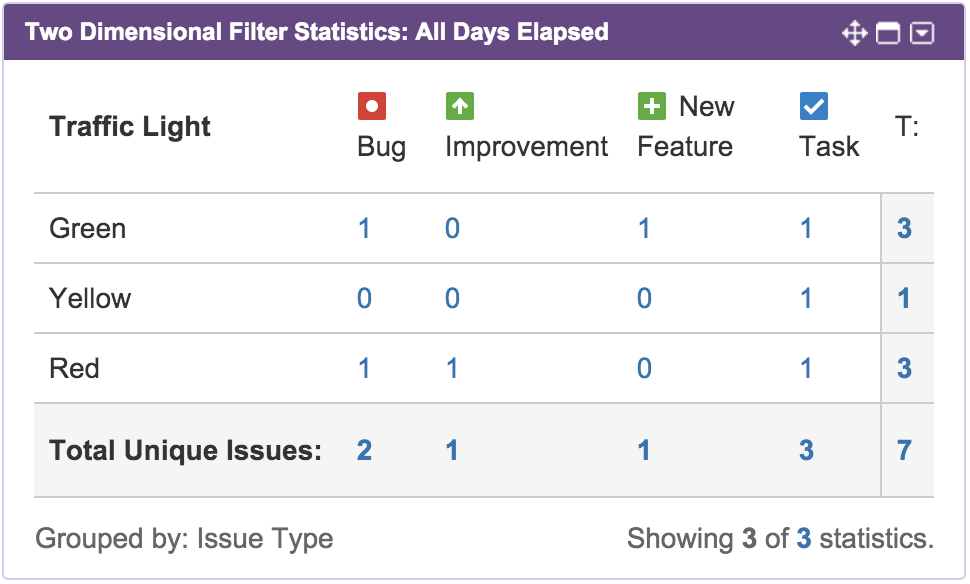Click the gadget move handle icon

pyautogui.click(x=854, y=33)
